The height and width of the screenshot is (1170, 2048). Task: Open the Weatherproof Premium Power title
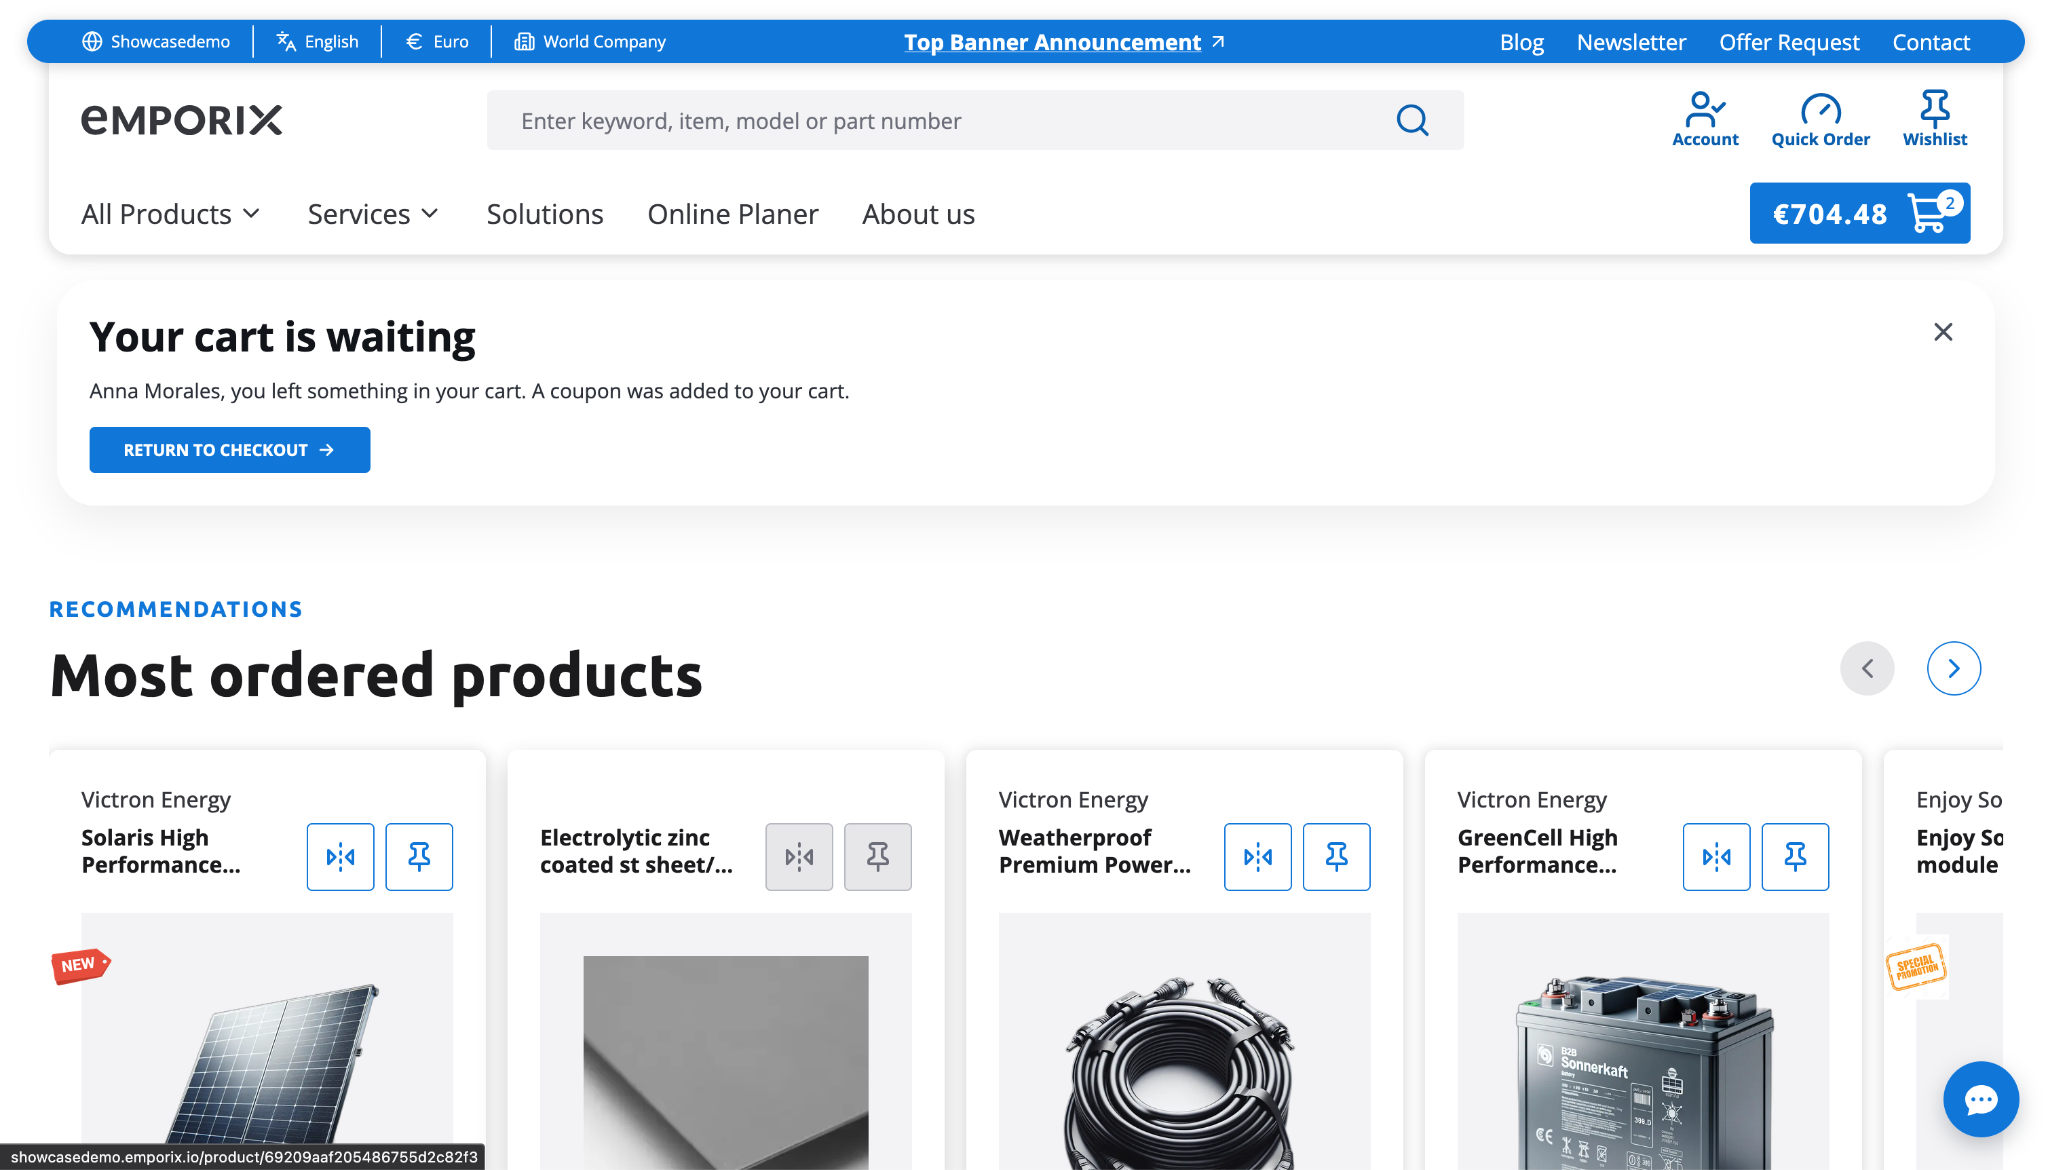pos(1095,851)
